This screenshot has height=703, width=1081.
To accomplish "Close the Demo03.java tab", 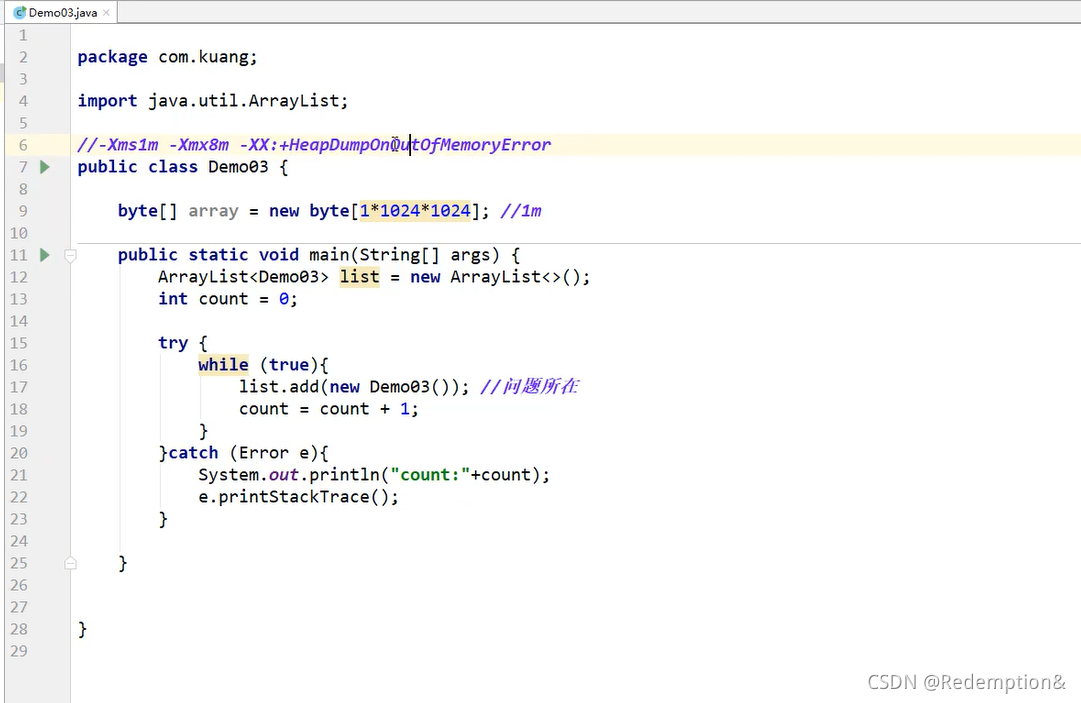I will (106, 12).
